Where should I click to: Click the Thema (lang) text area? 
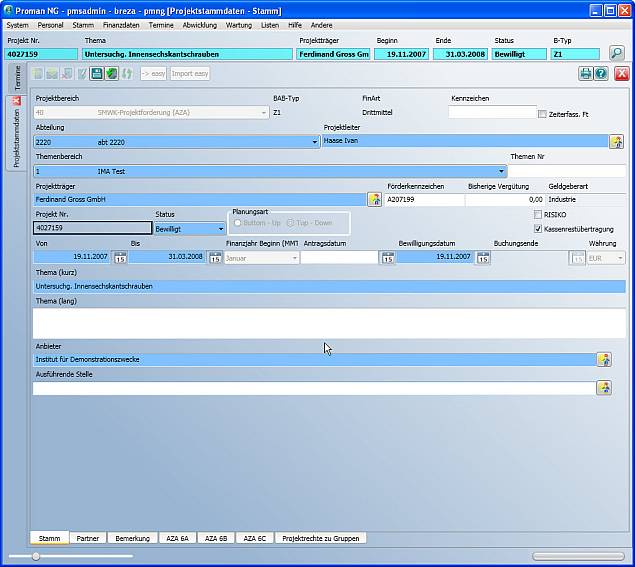(329, 323)
